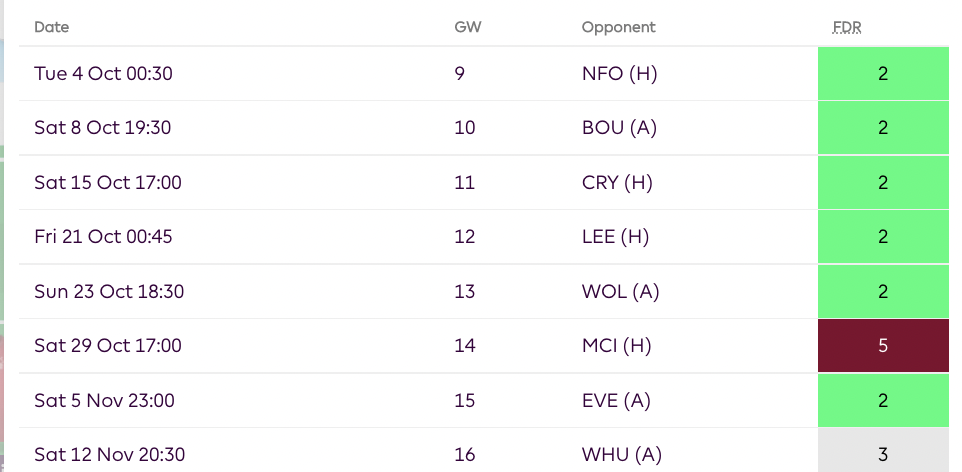Select the Sat 29 Oct 17:00 date

coord(108,346)
